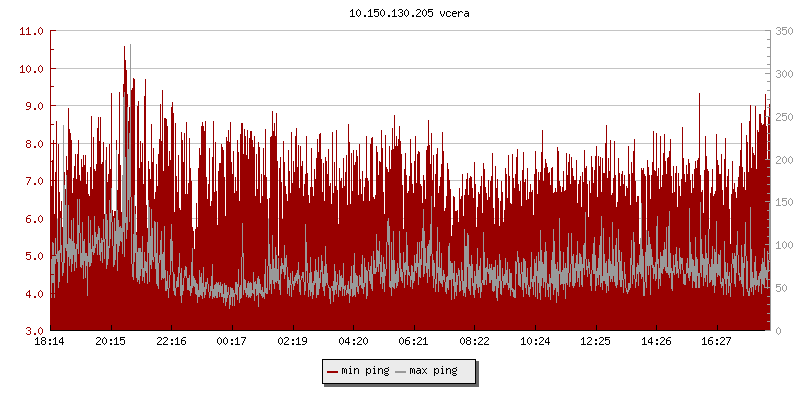Click the gray max ping legend swatch
This screenshot has height=400, width=800.
(401, 371)
